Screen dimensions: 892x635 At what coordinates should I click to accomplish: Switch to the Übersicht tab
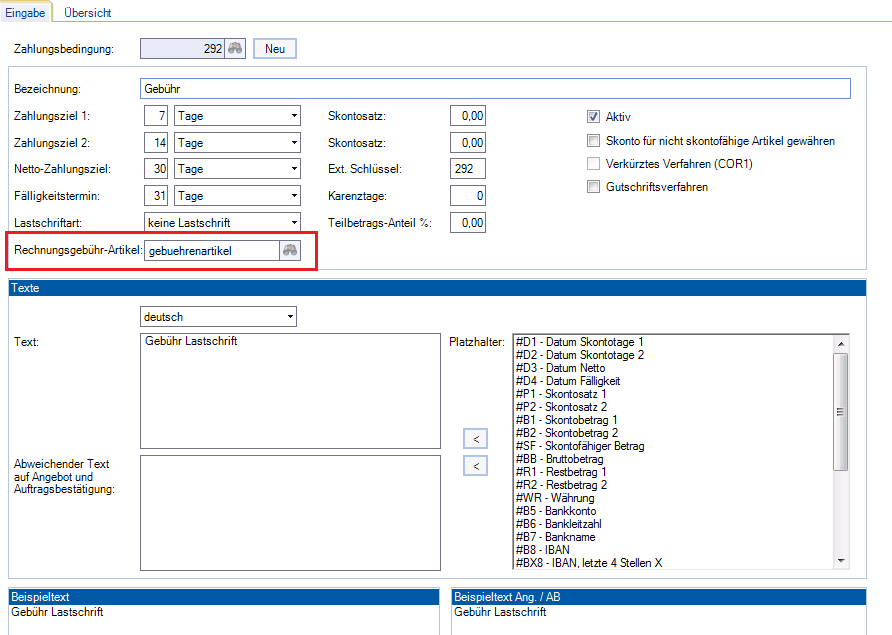[87, 13]
